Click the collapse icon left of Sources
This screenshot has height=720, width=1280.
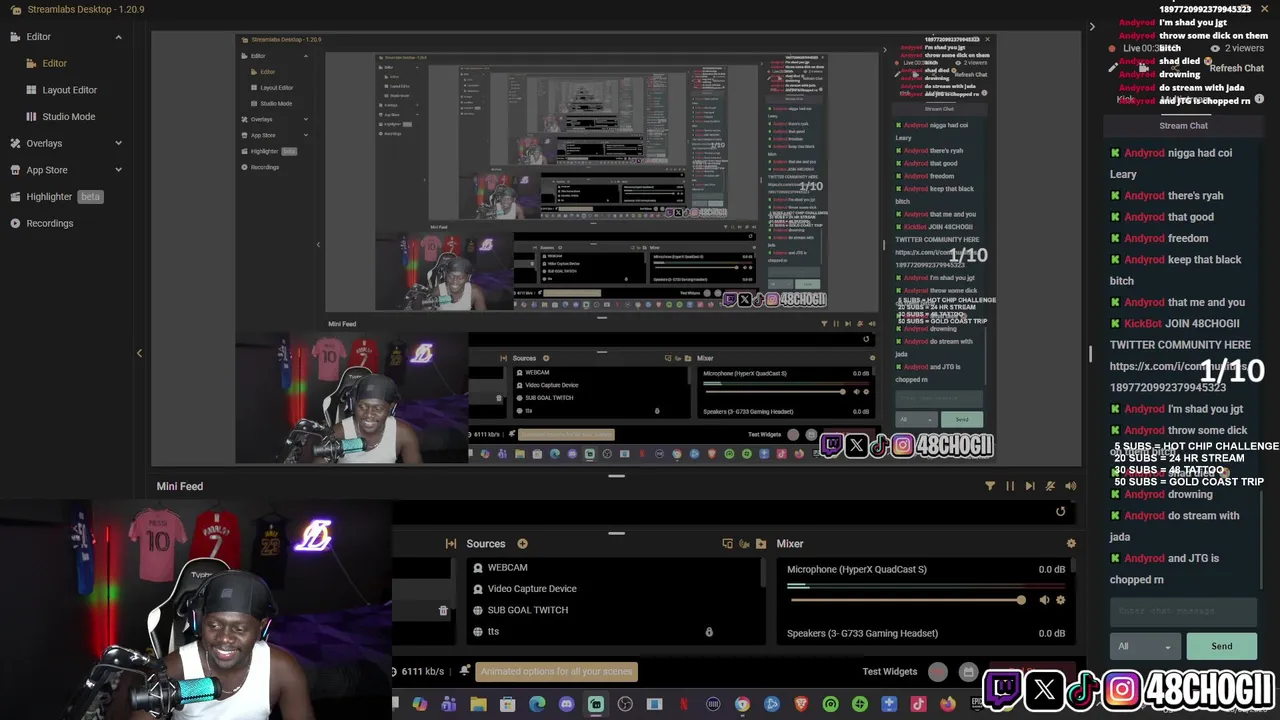pyautogui.click(x=451, y=544)
